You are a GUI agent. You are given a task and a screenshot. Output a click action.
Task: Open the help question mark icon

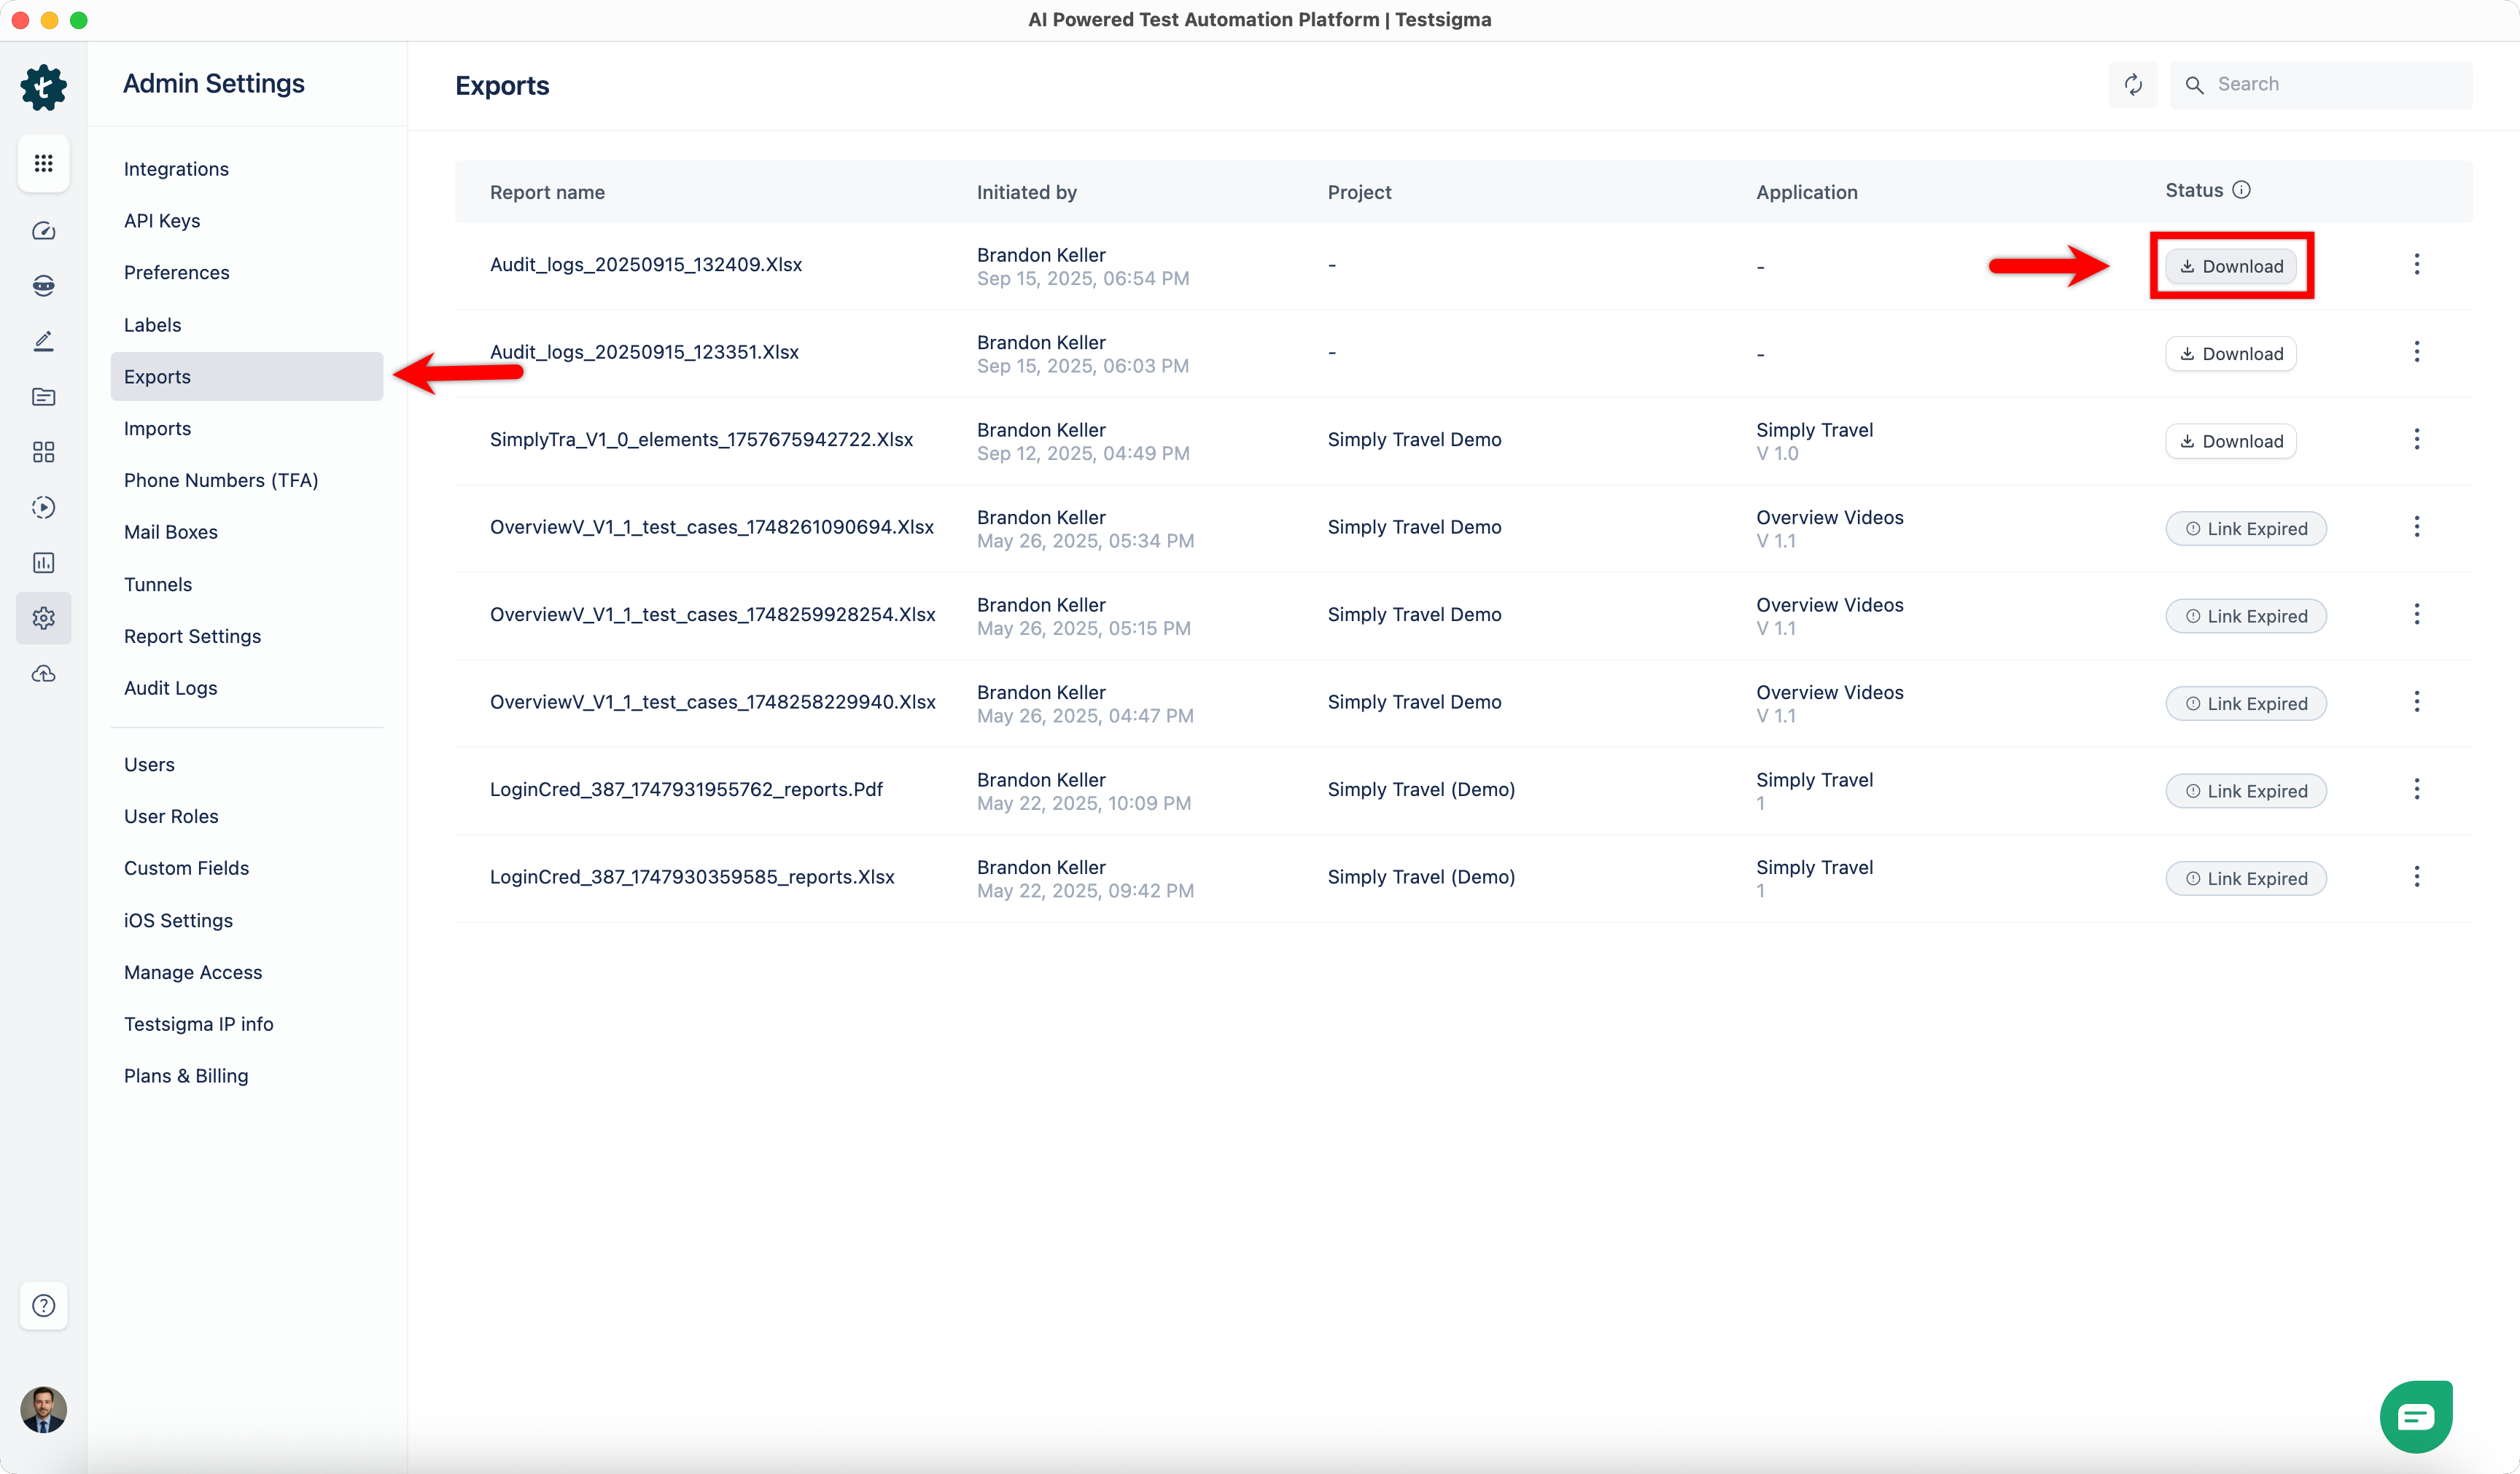[43, 1305]
